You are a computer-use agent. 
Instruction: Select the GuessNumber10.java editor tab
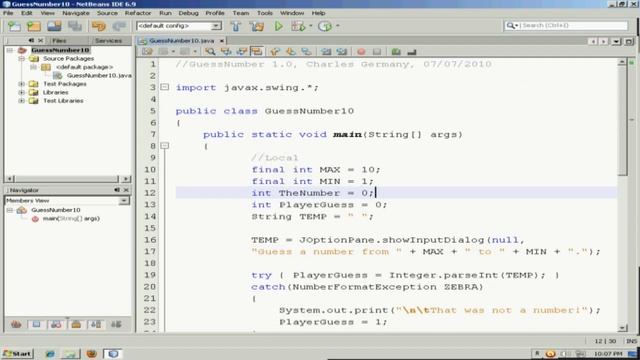click(181, 41)
